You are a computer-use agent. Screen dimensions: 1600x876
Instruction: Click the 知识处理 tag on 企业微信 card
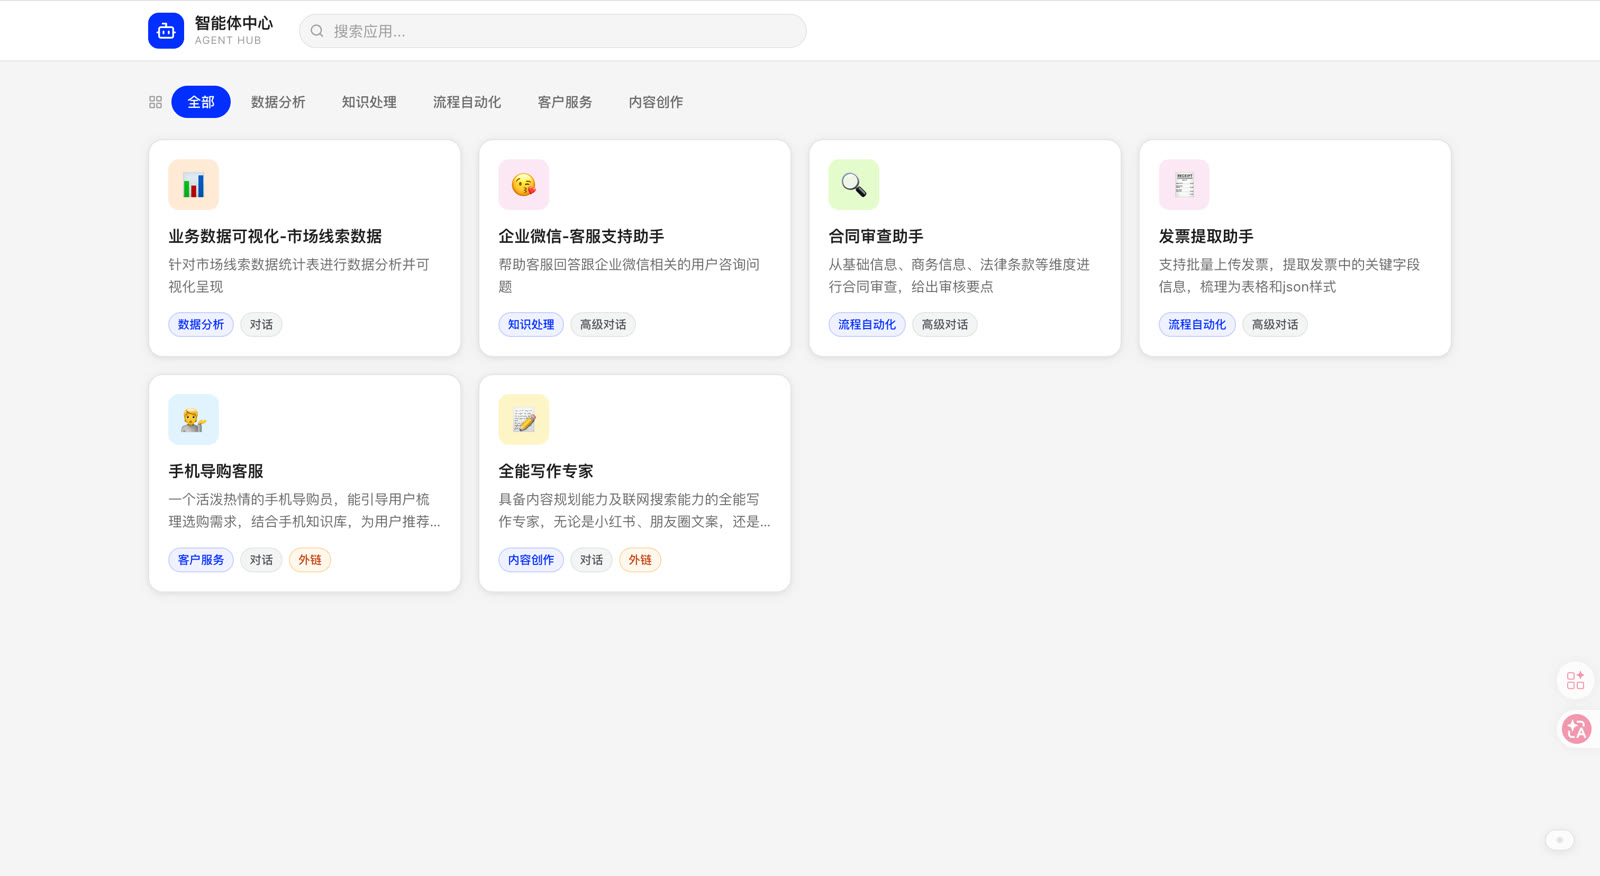point(531,325)
